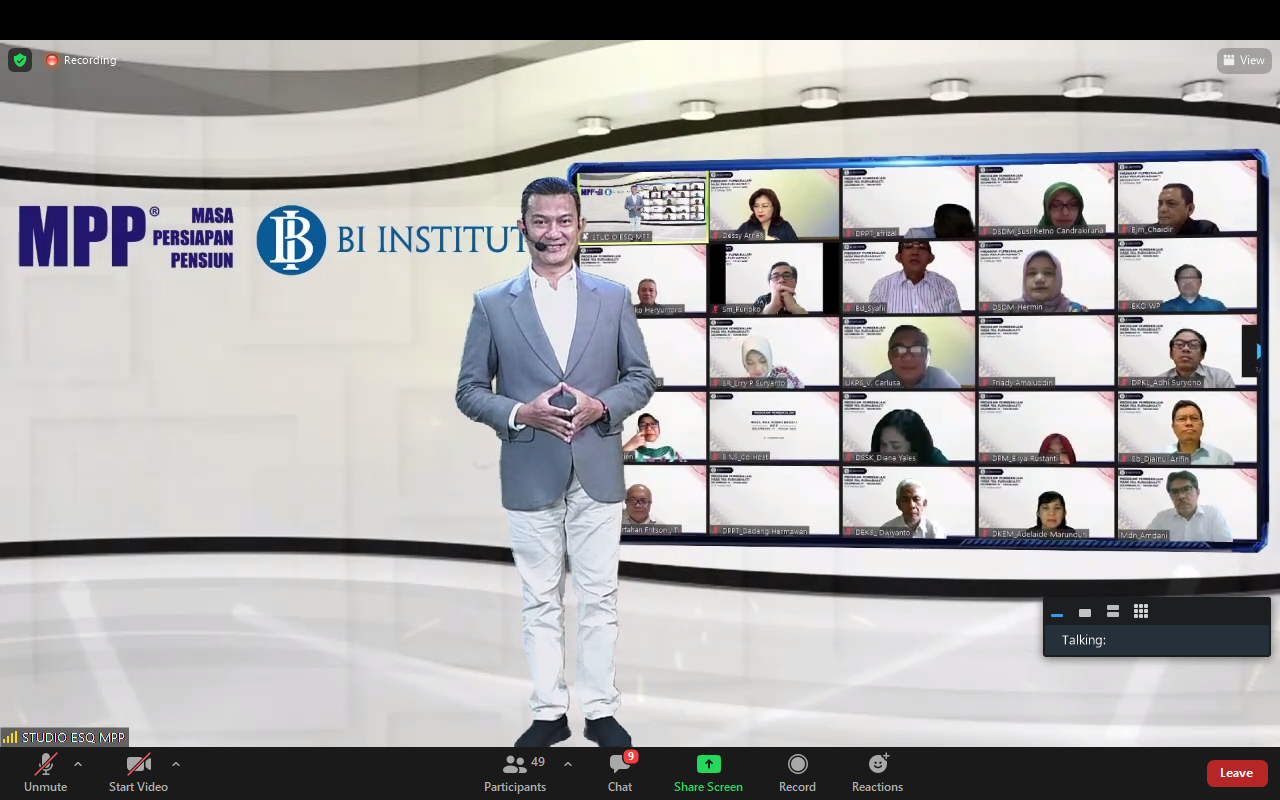Choose the two-row stacked thumbnail view
The height and width of the screenshot is (800, 1280).
click(1113, 612)
